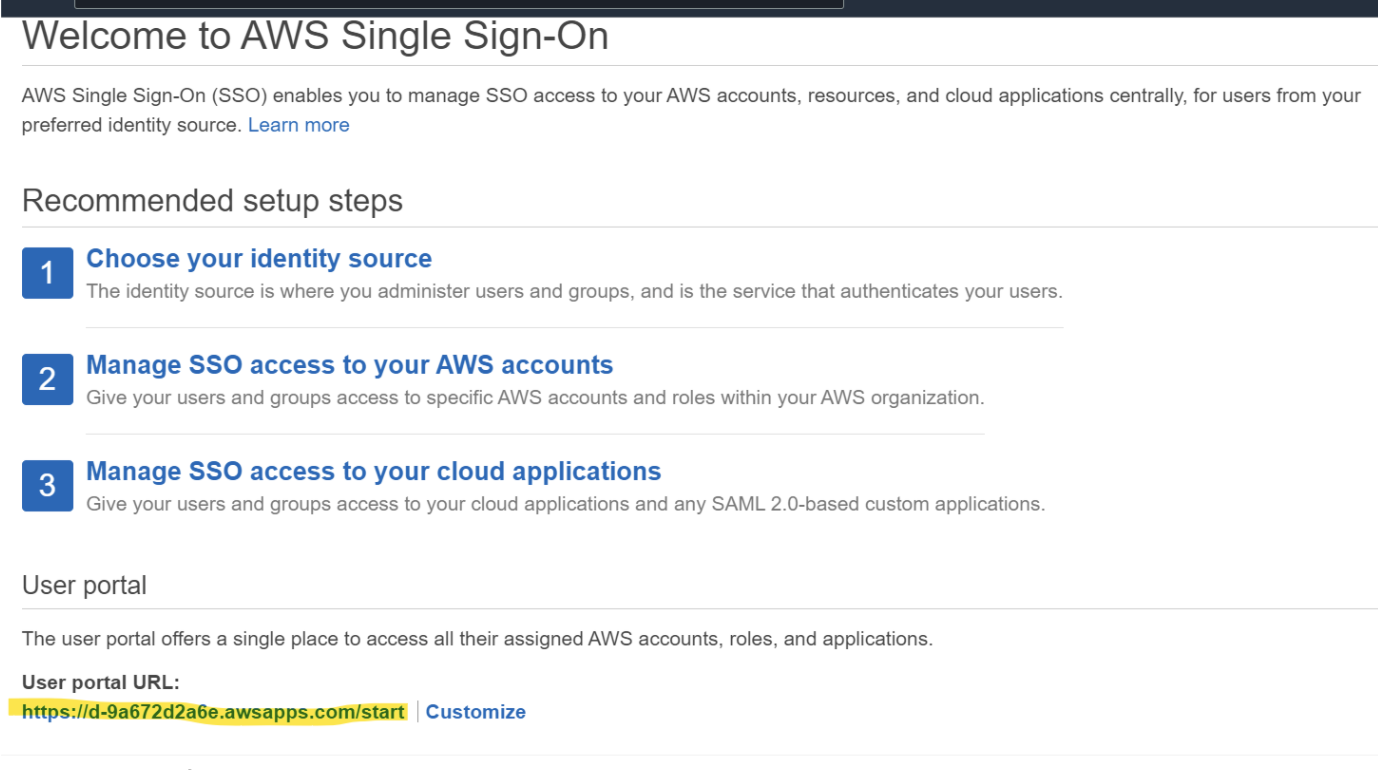Select the blue "2" step square

tap(47, 379)
